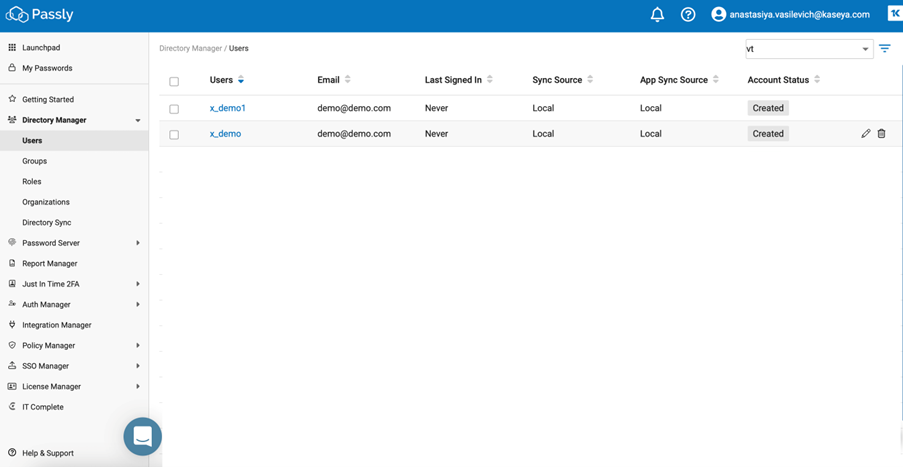Click the SSO Manager icon
The image size is (903, 467).
pyautogui.click(x=12, y=366)
